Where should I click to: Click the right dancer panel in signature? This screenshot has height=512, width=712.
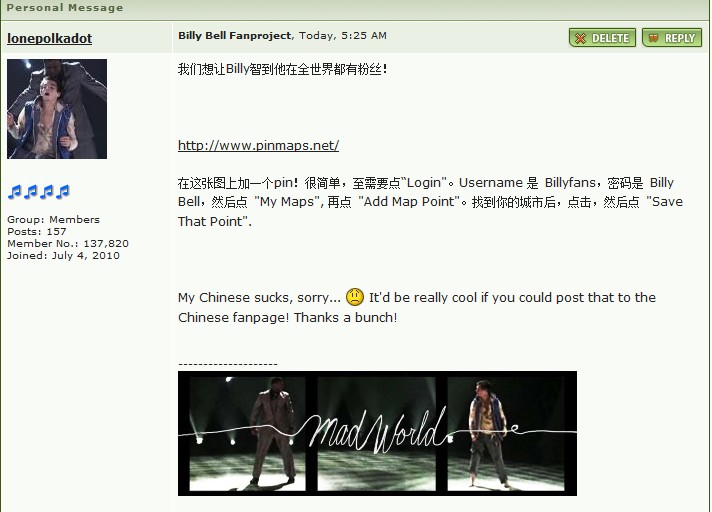[505, 433]
